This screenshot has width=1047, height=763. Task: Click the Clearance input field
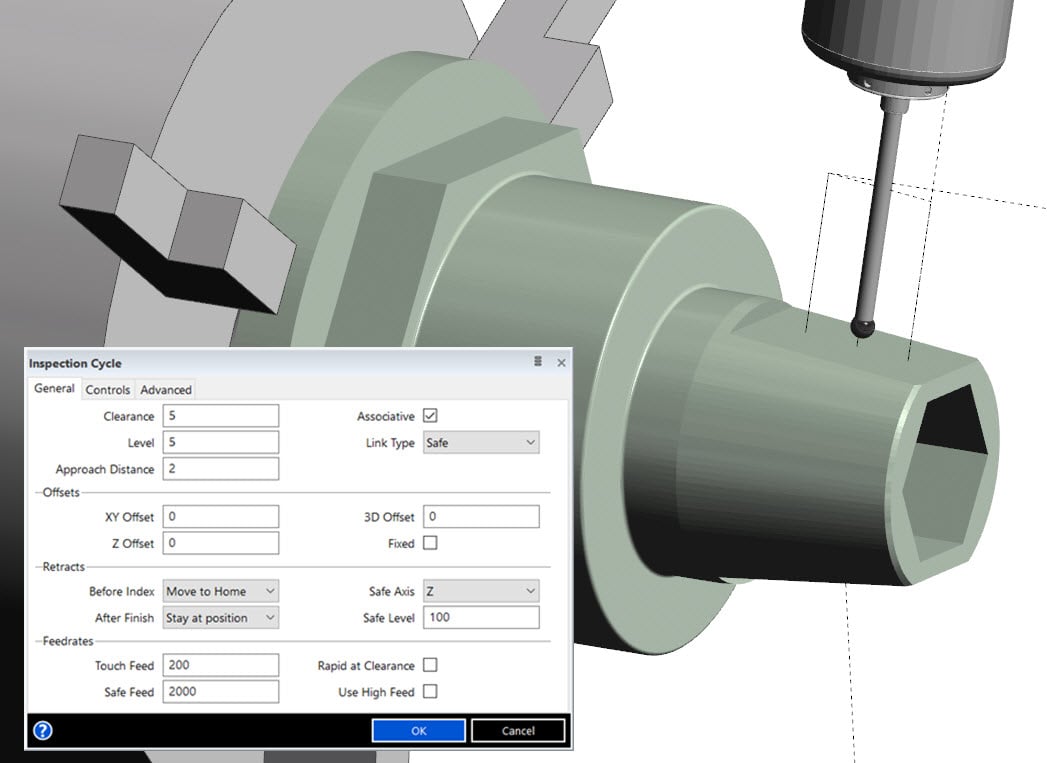point(220,416)
